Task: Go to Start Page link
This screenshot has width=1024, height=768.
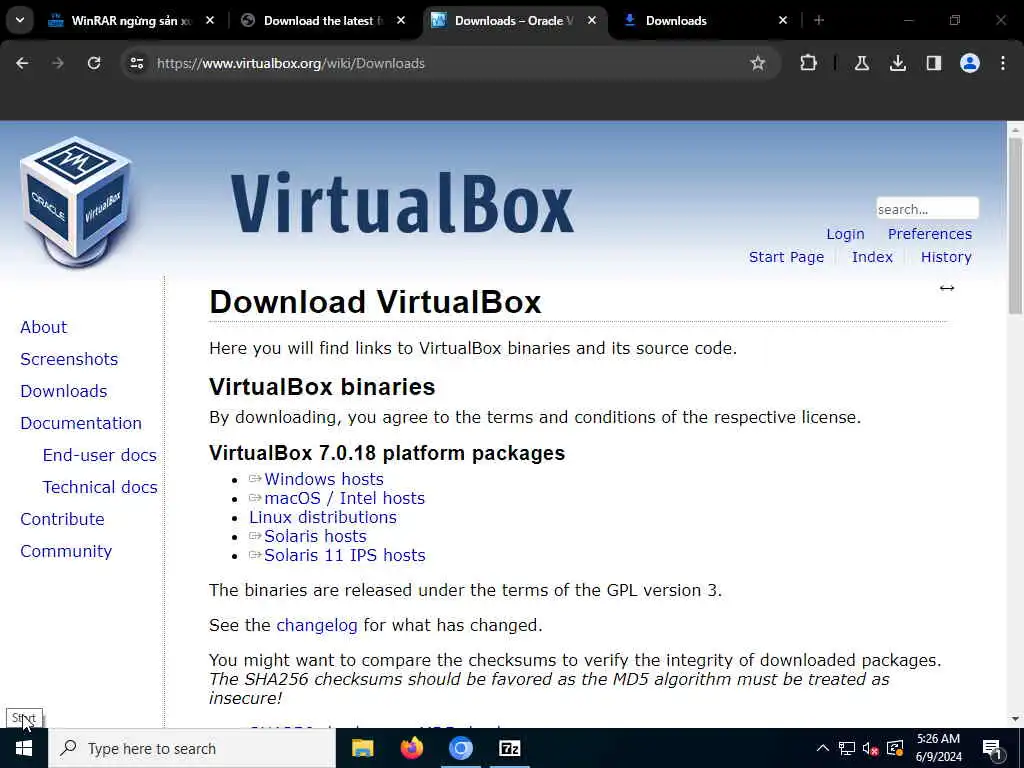Action: coord(786,257)
